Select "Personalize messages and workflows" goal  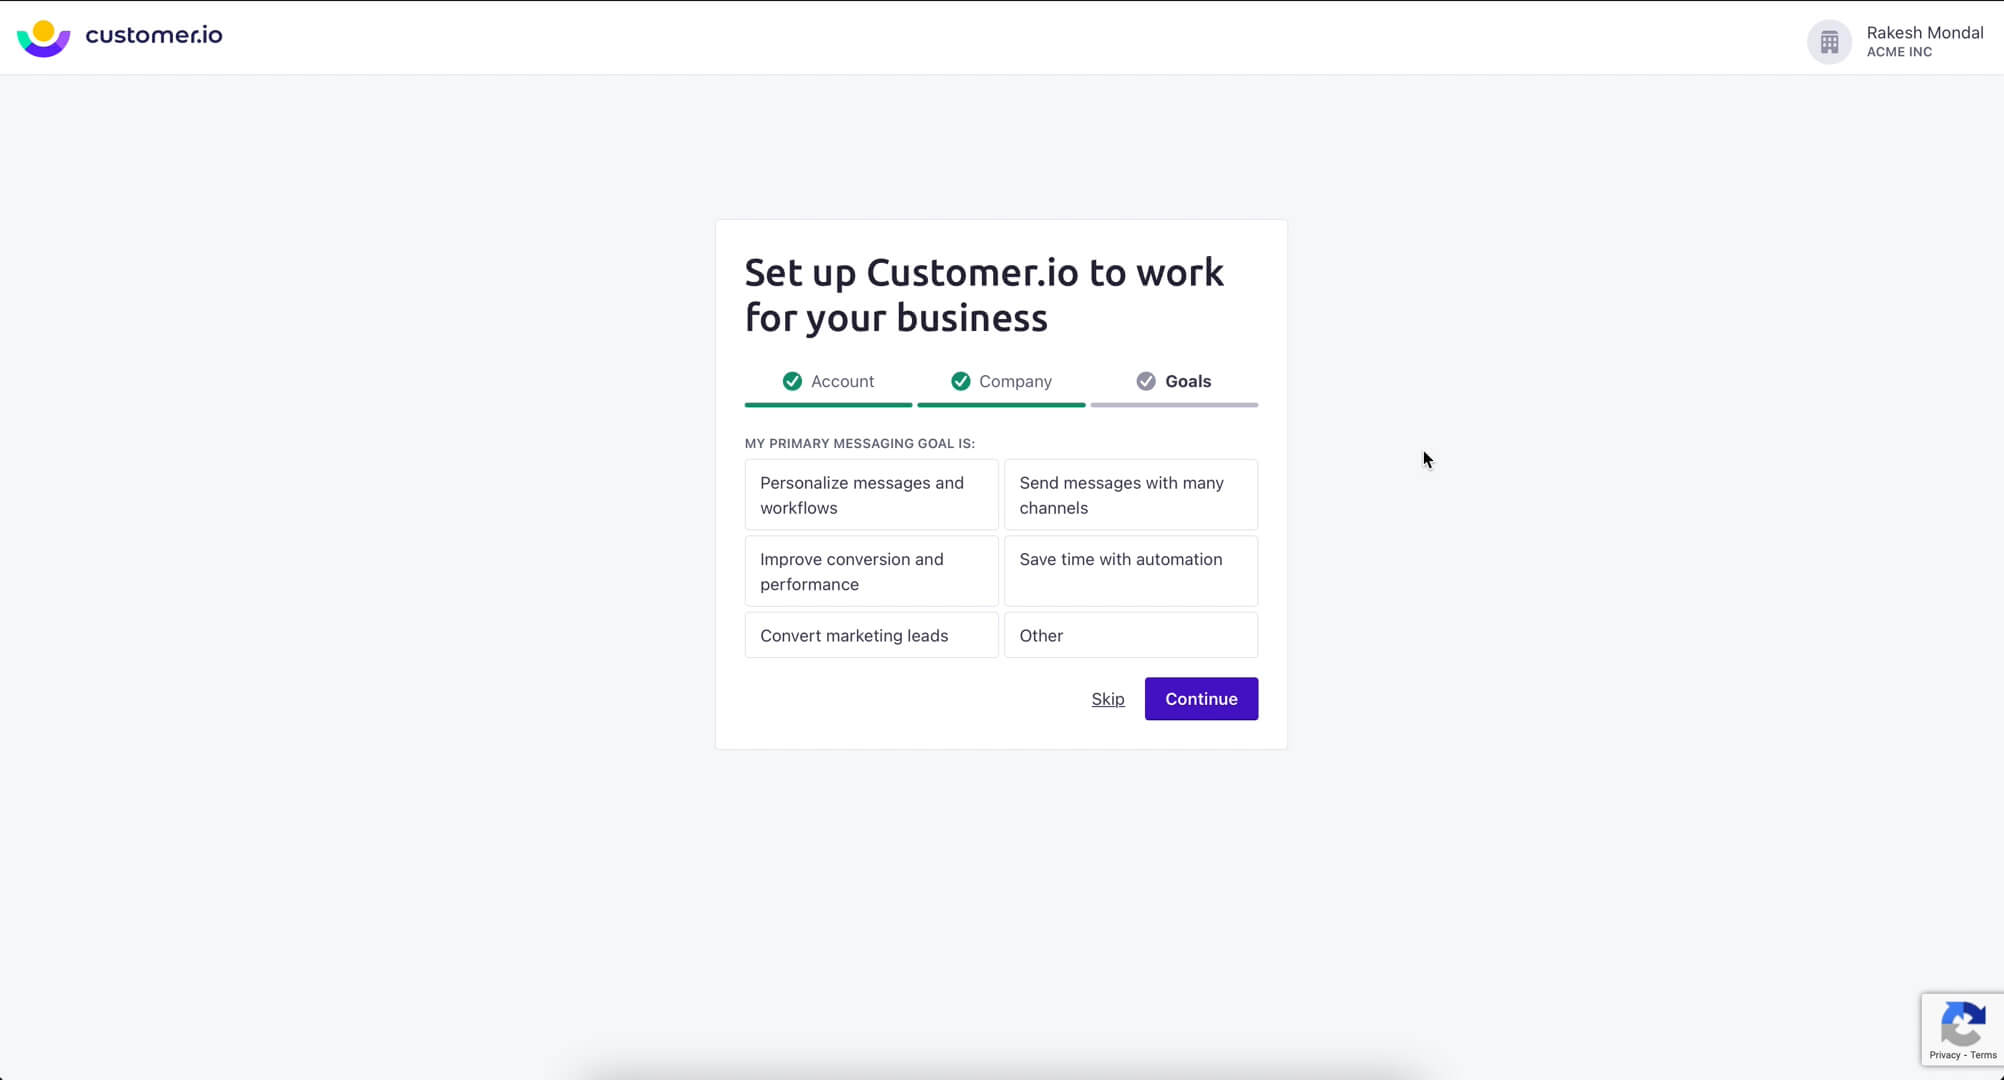point(871,495)
